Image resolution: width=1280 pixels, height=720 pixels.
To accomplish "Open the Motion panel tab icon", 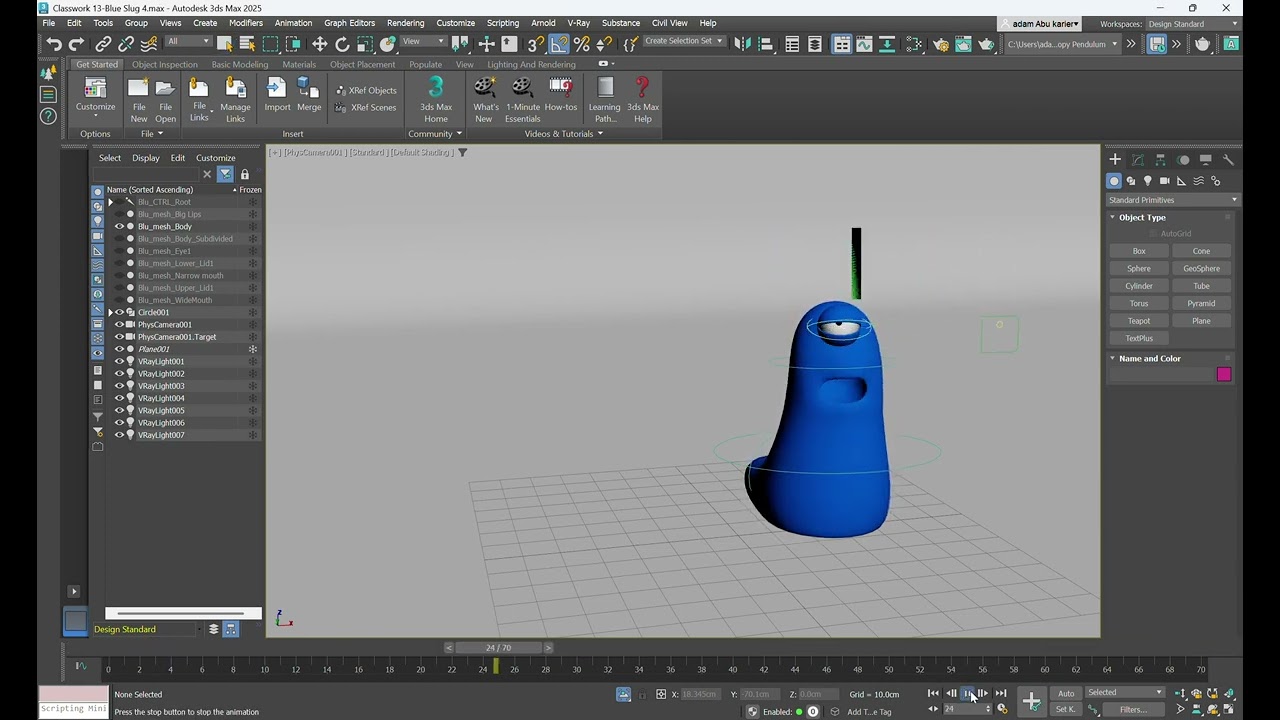I will click(x=1184, y=160).
